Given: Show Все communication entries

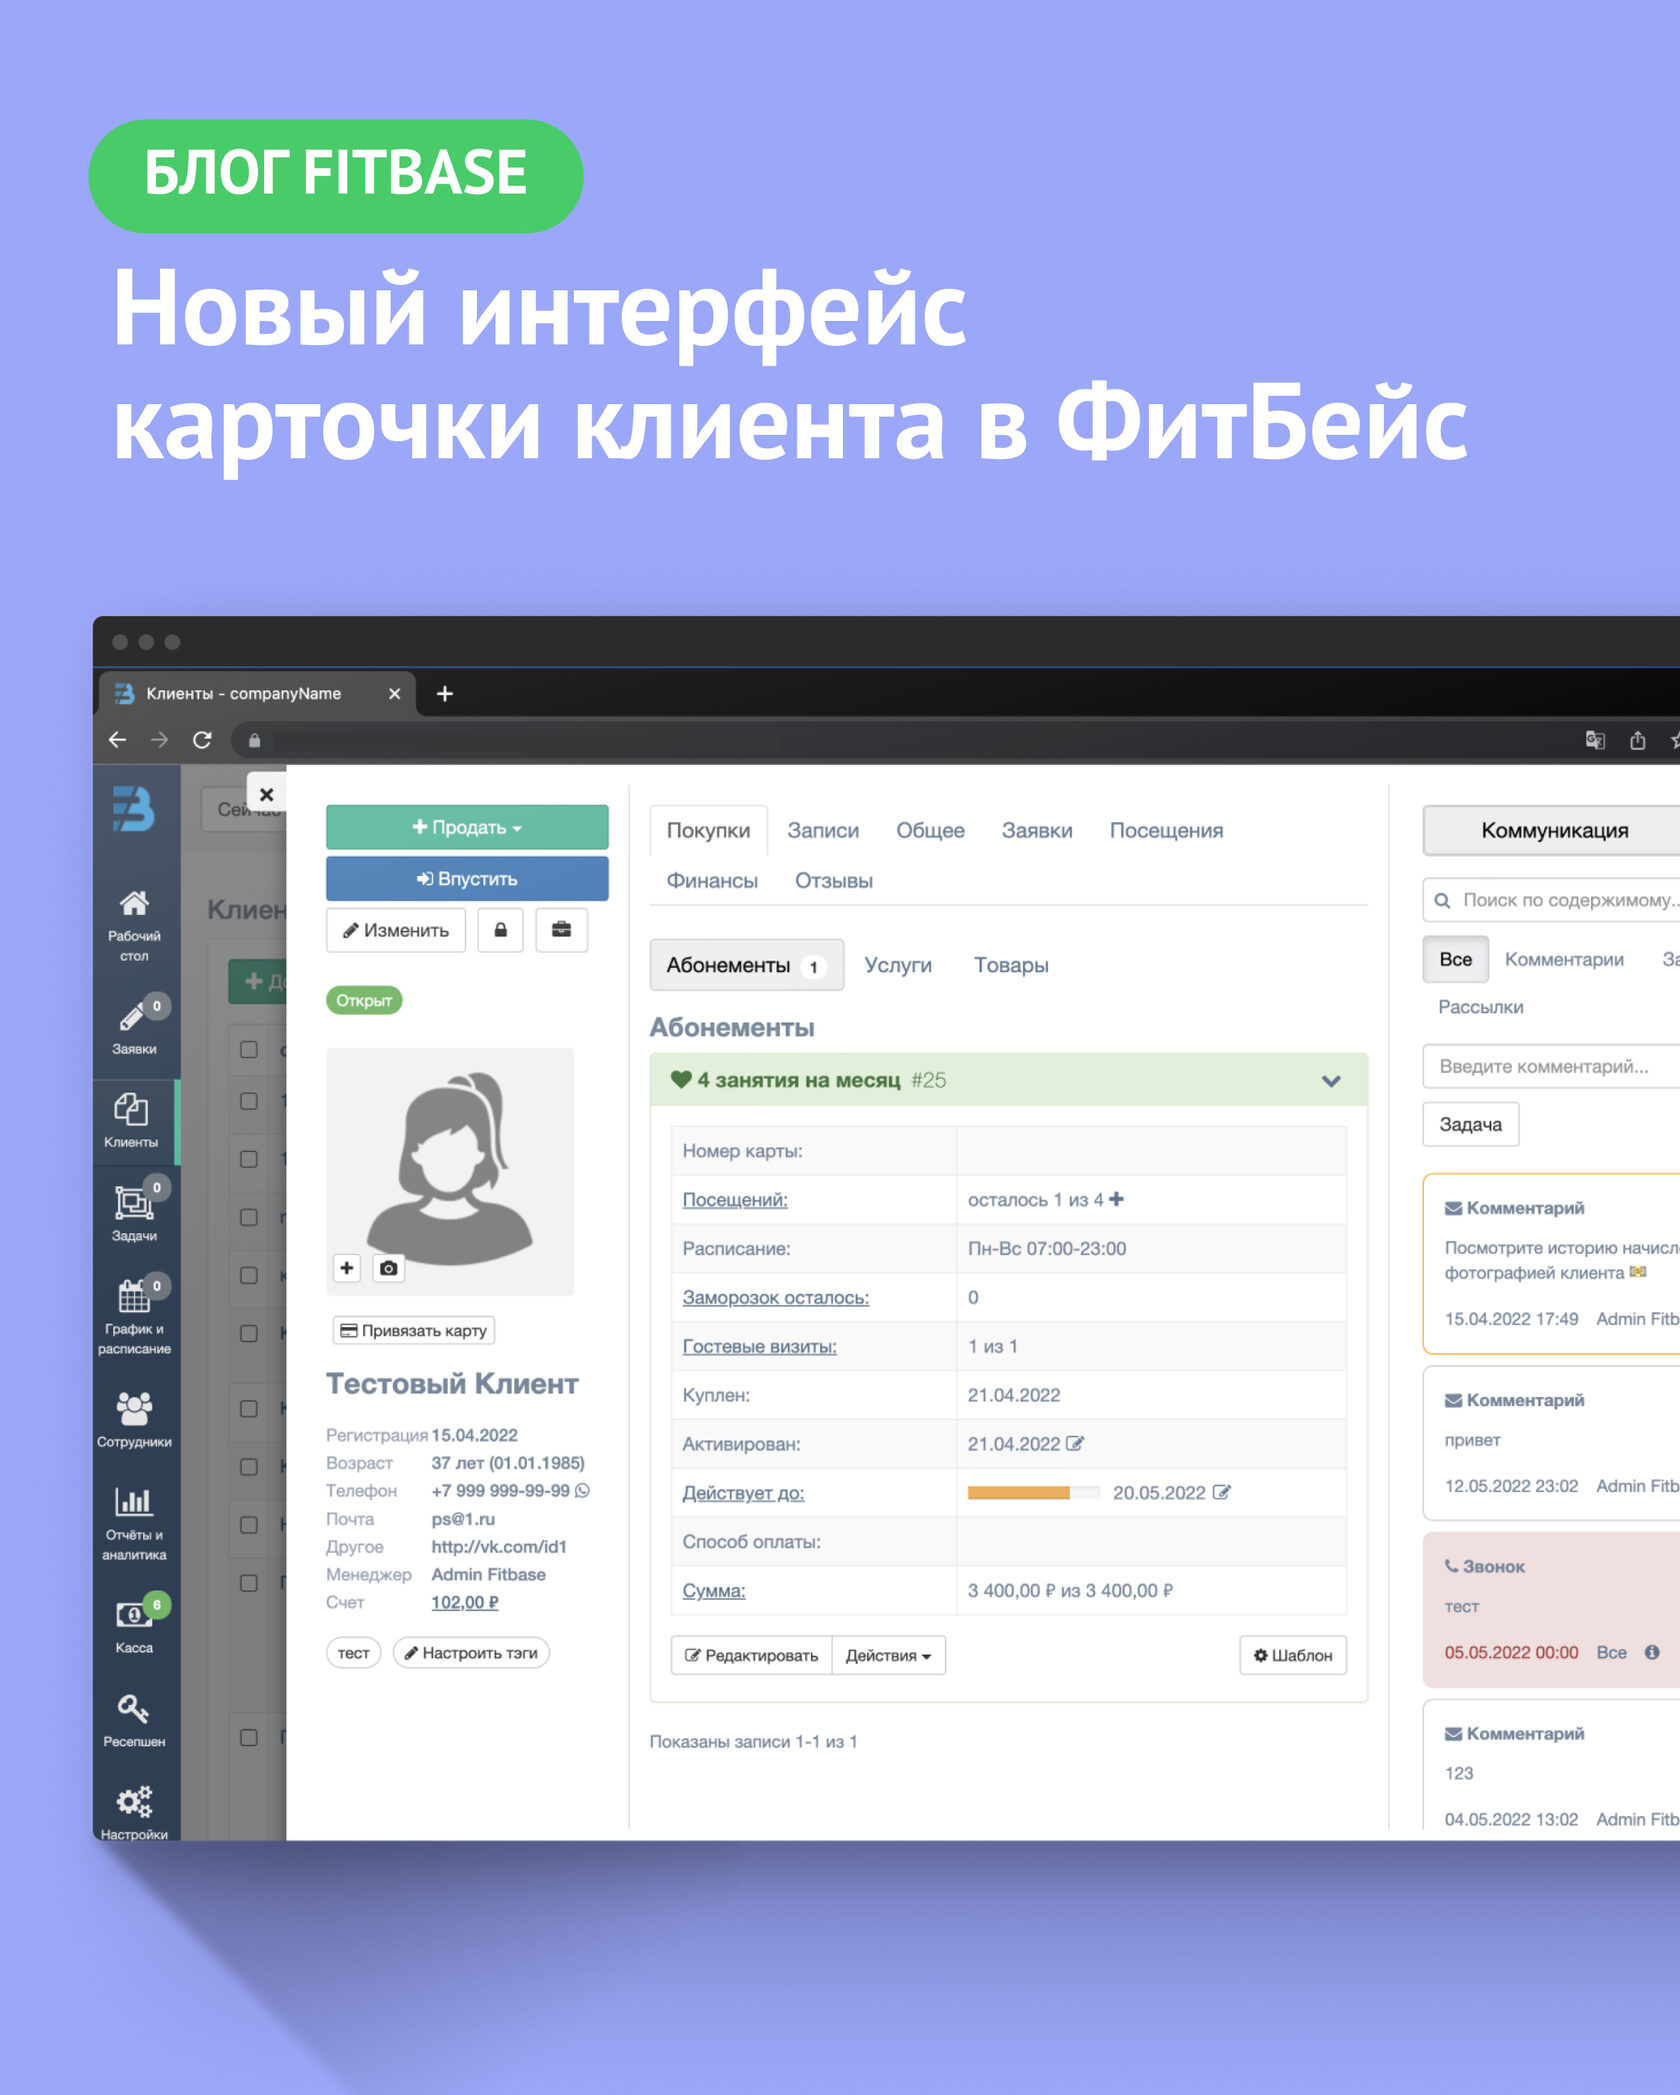Looking at the screenshot, I should coord(1455,959).
